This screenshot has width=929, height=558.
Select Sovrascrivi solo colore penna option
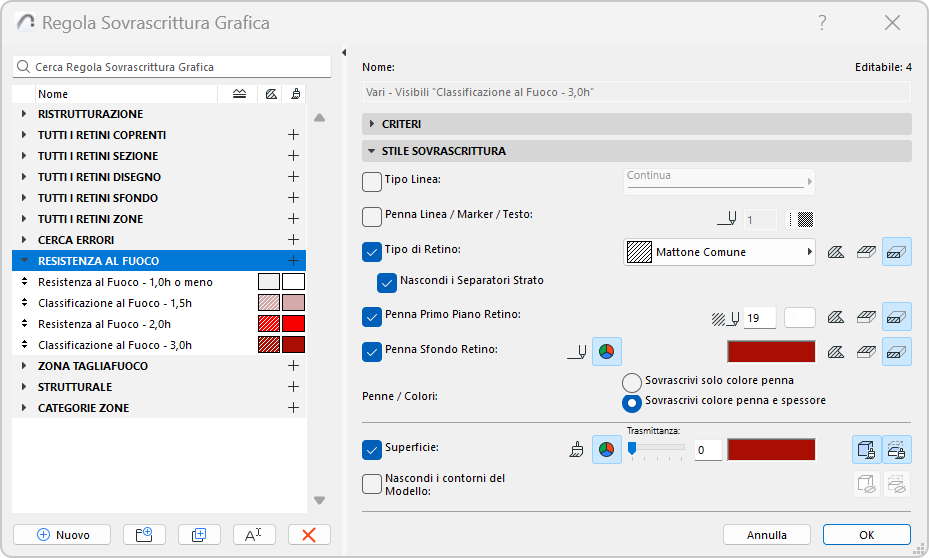(x=631, y=381)
